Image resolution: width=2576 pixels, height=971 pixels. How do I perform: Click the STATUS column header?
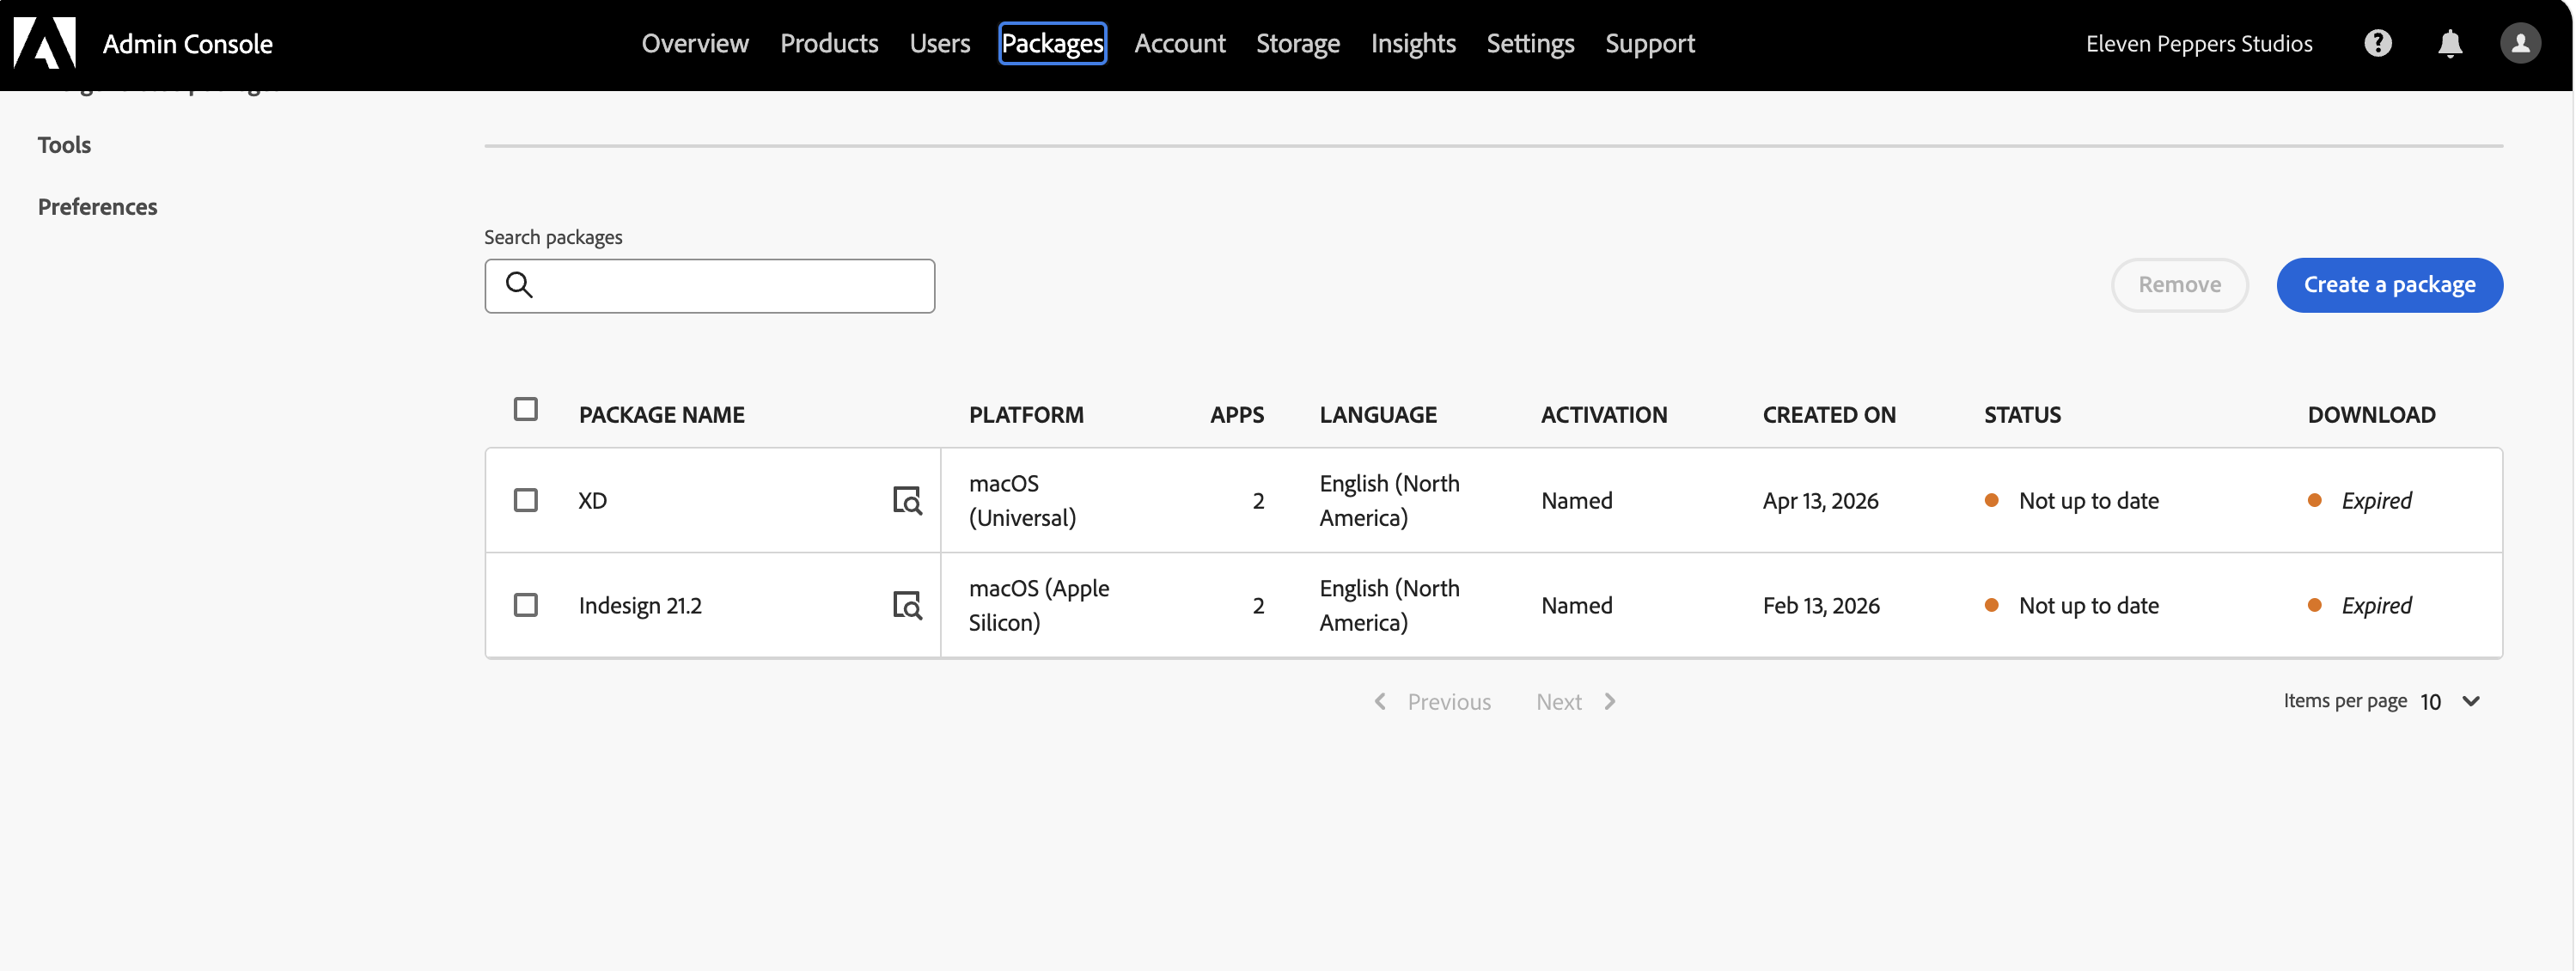pos(2022,414)
